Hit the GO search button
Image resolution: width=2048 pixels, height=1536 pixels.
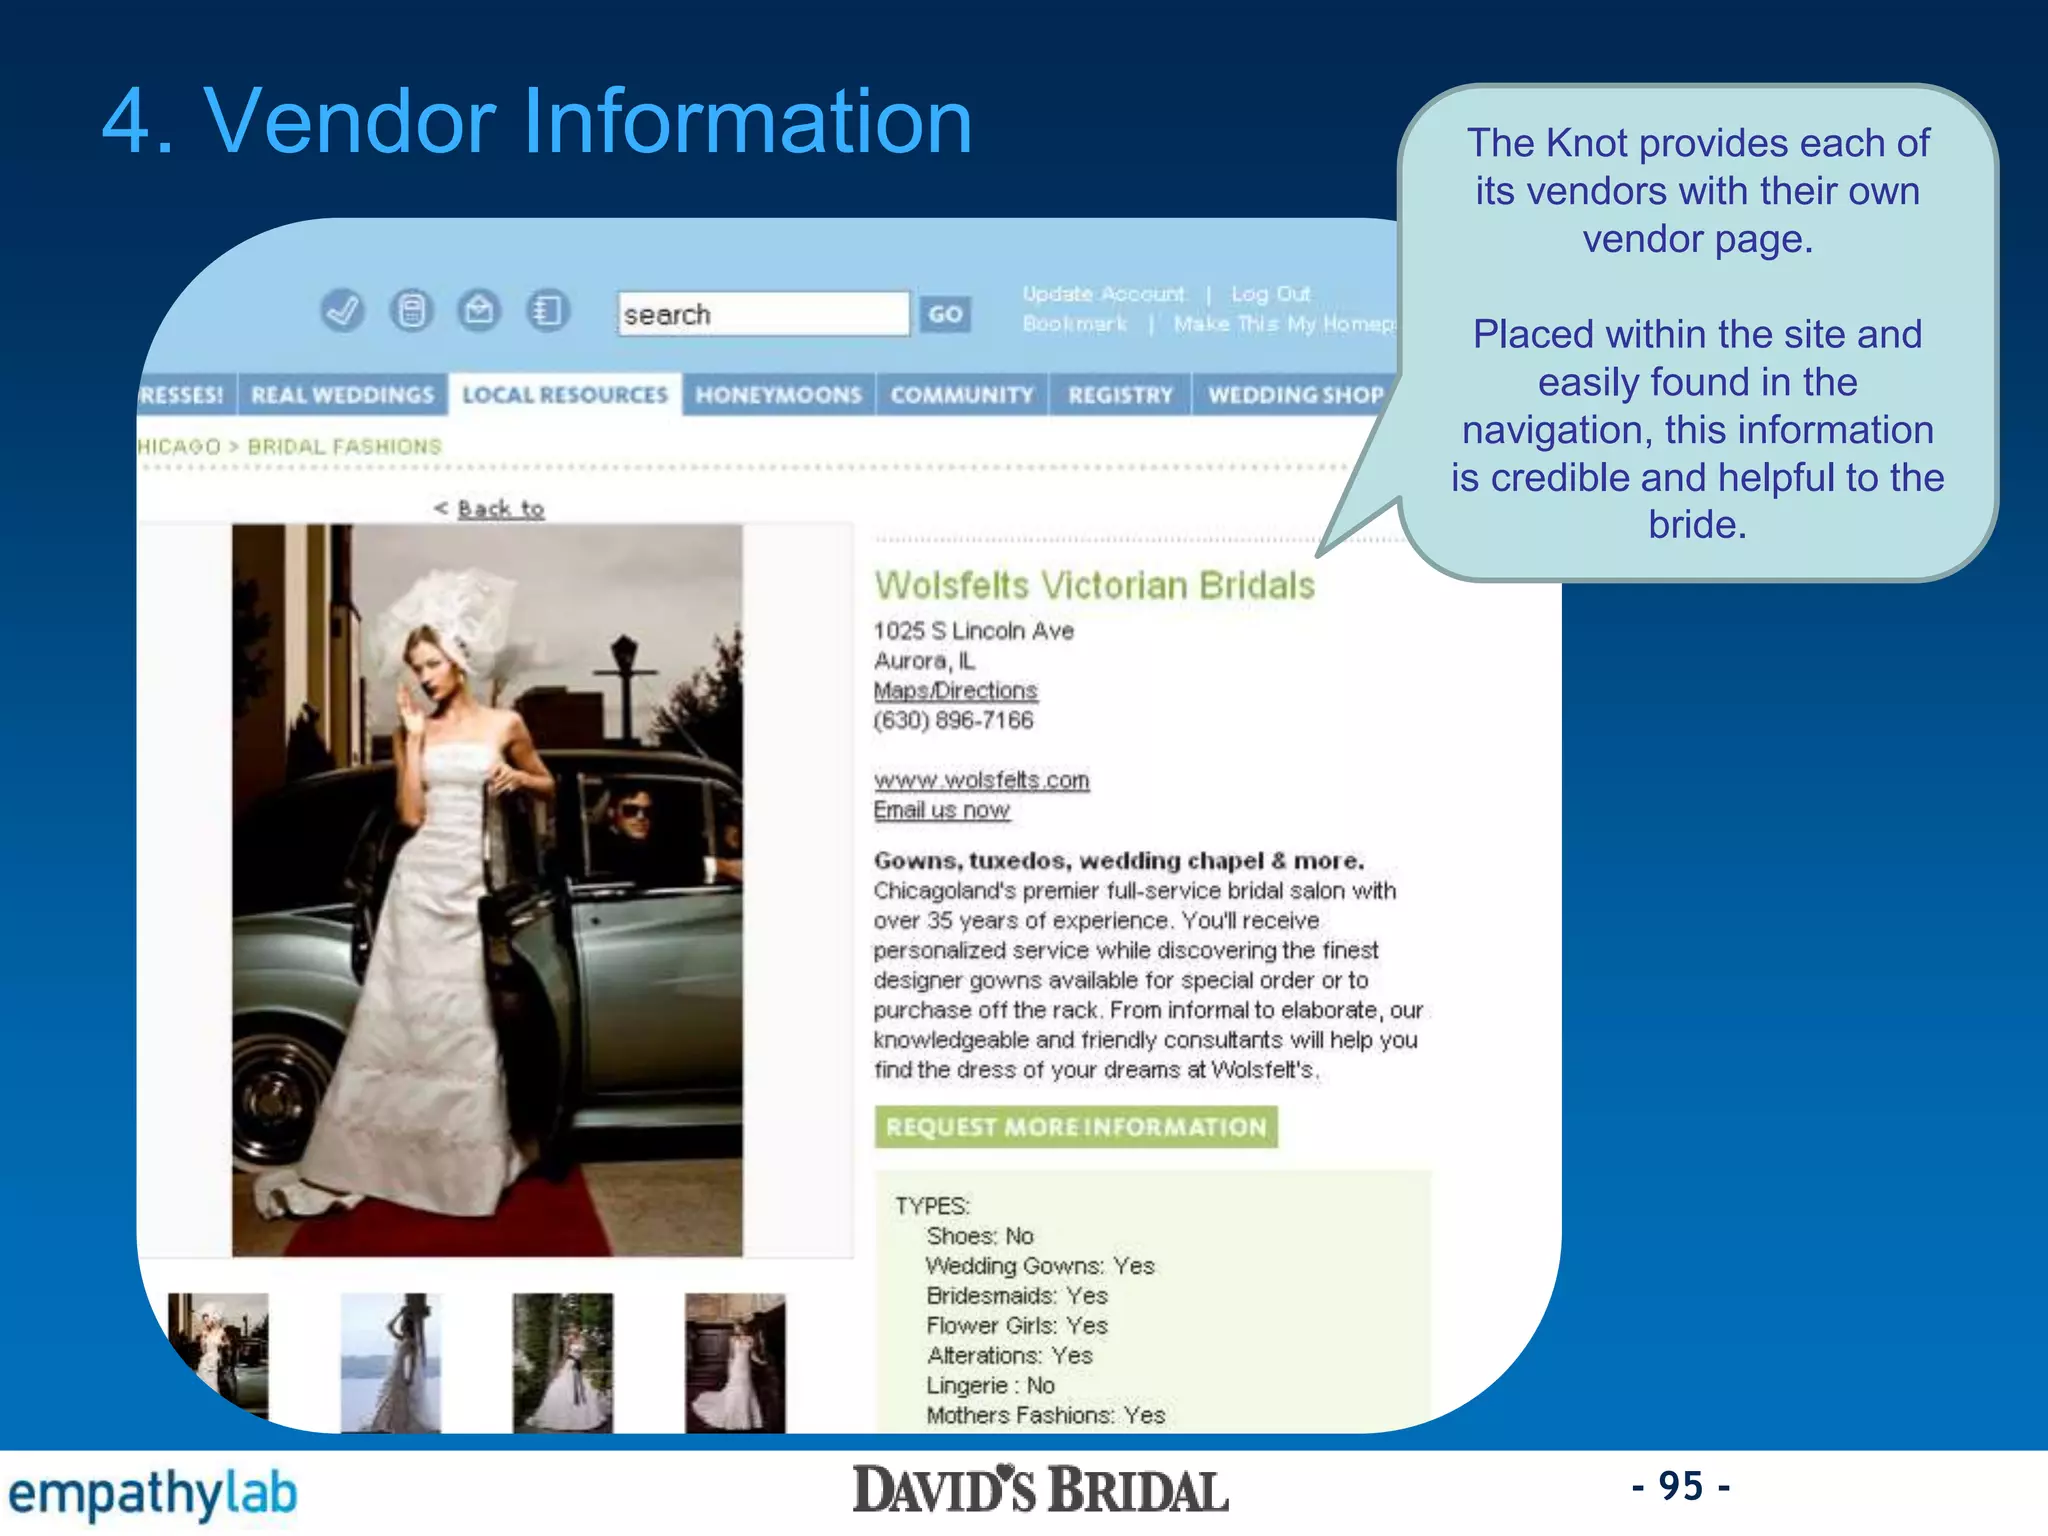click(945, 315)
